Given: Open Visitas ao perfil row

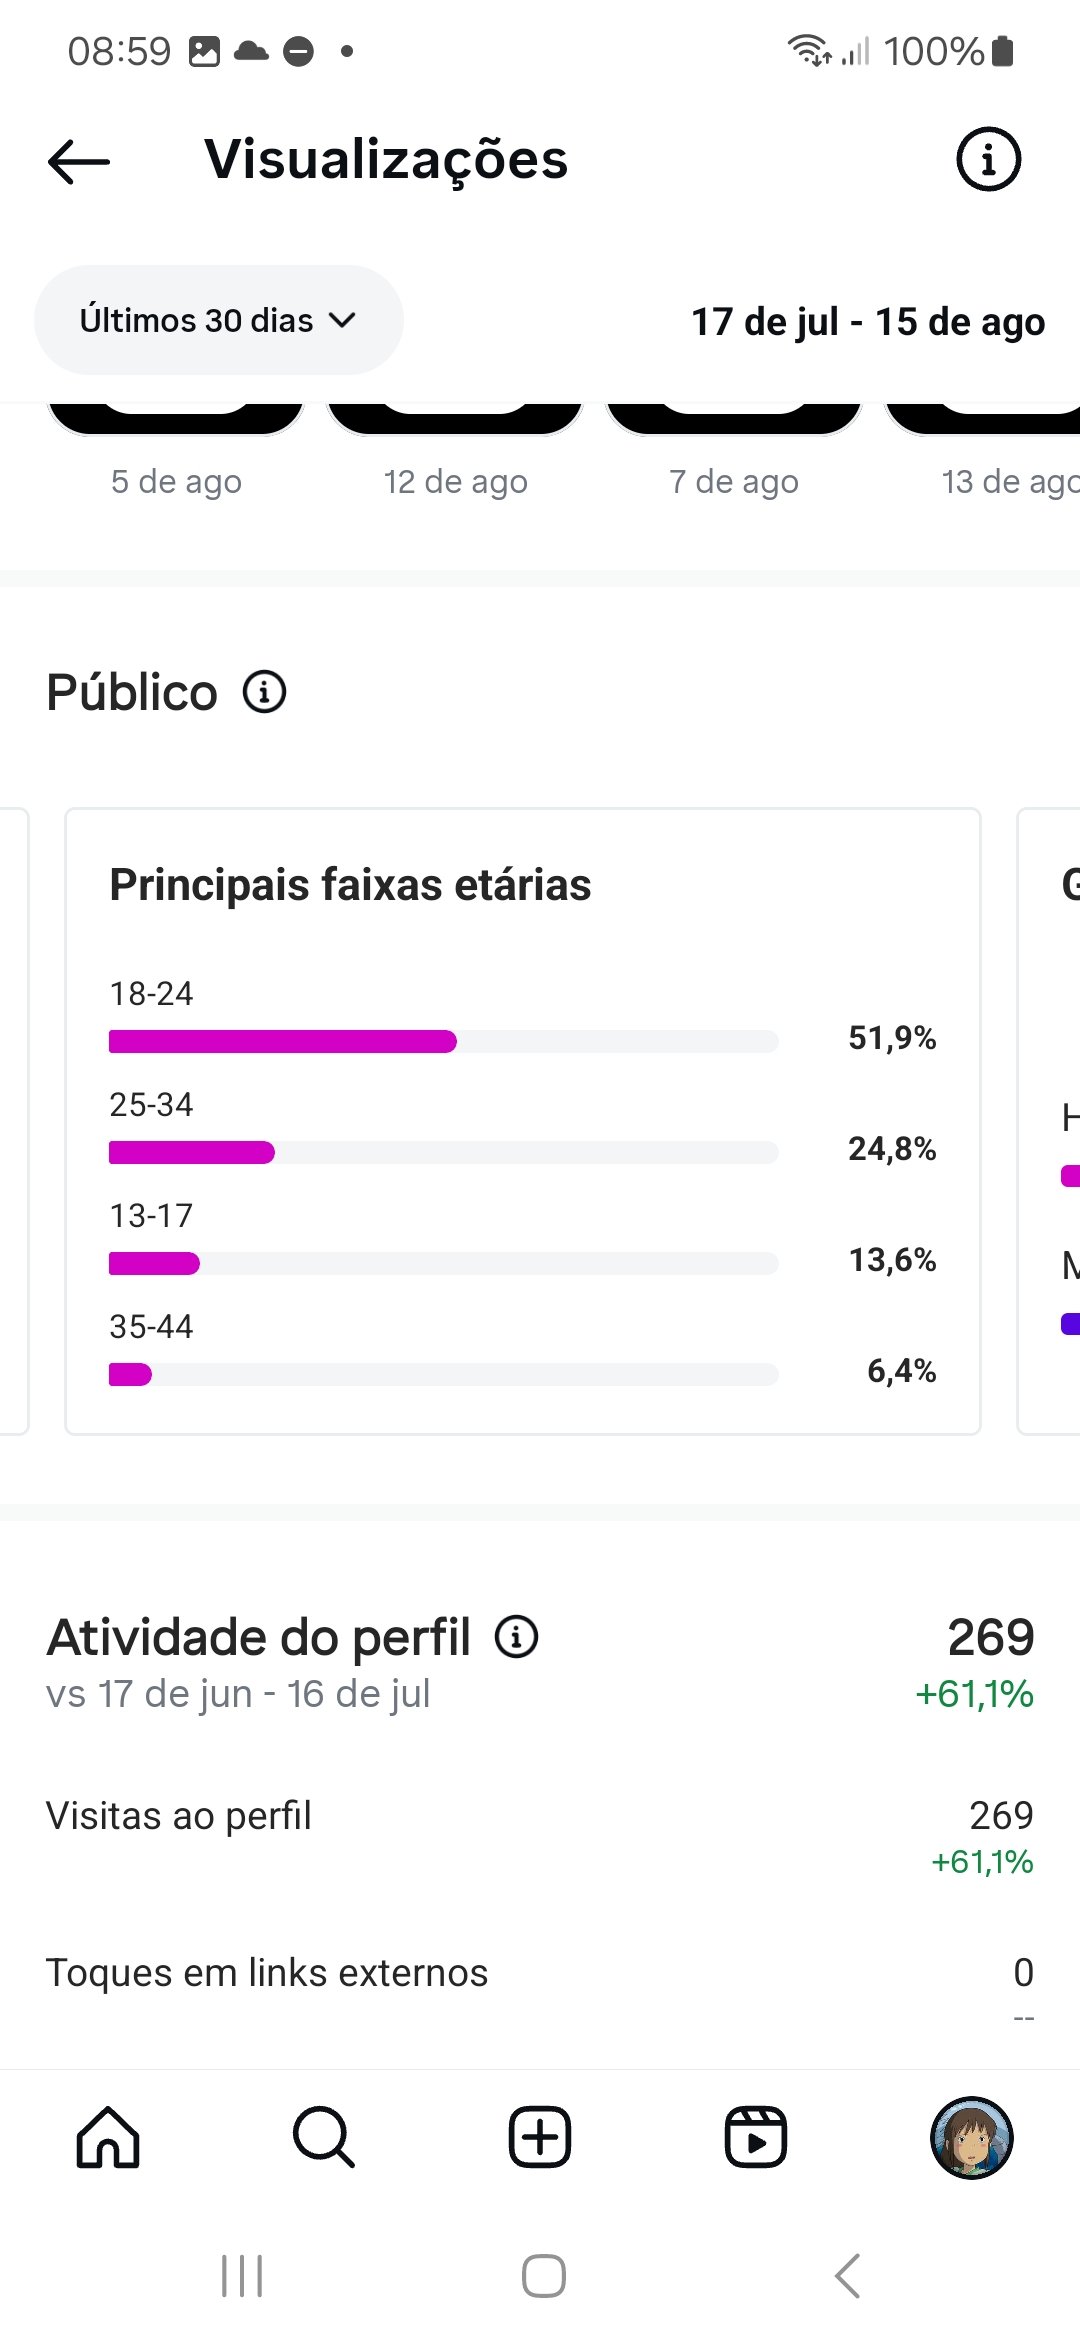Looking at the screenshot, I should click(540, 1837).
